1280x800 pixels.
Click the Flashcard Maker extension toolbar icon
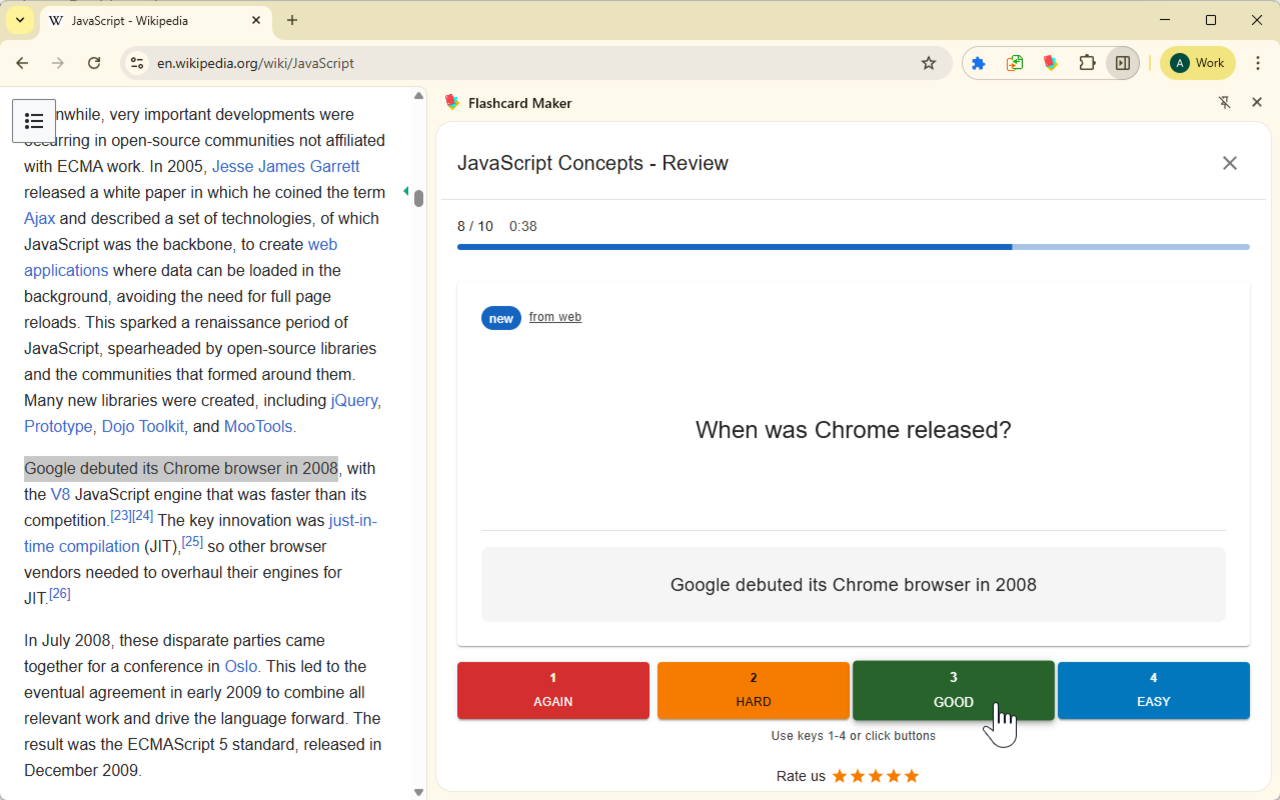(1051, 63)
